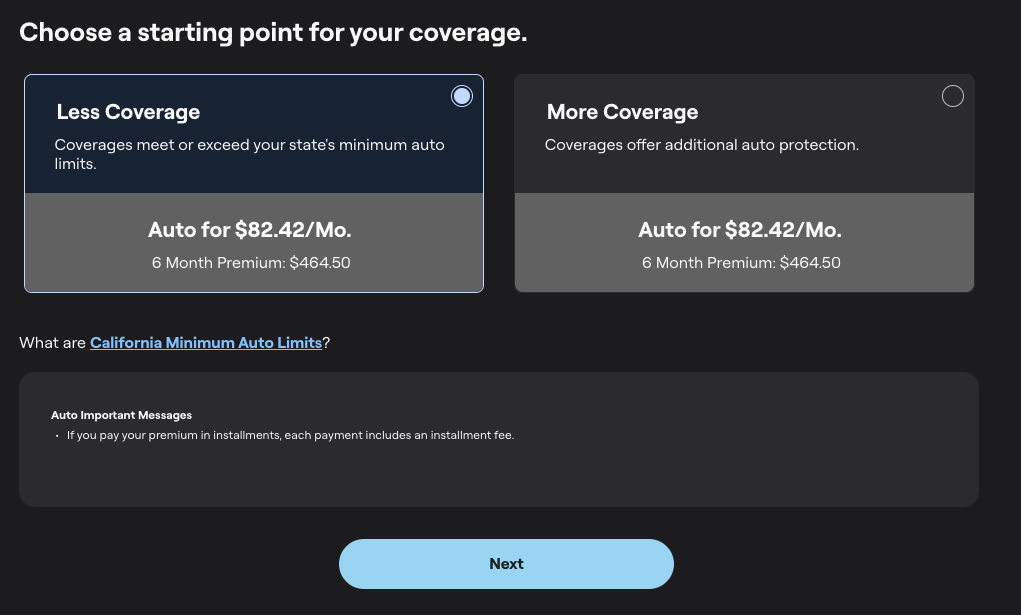Click the Auto Important Messages heading
1021x615 pixels.
click(x=121, y=415)
